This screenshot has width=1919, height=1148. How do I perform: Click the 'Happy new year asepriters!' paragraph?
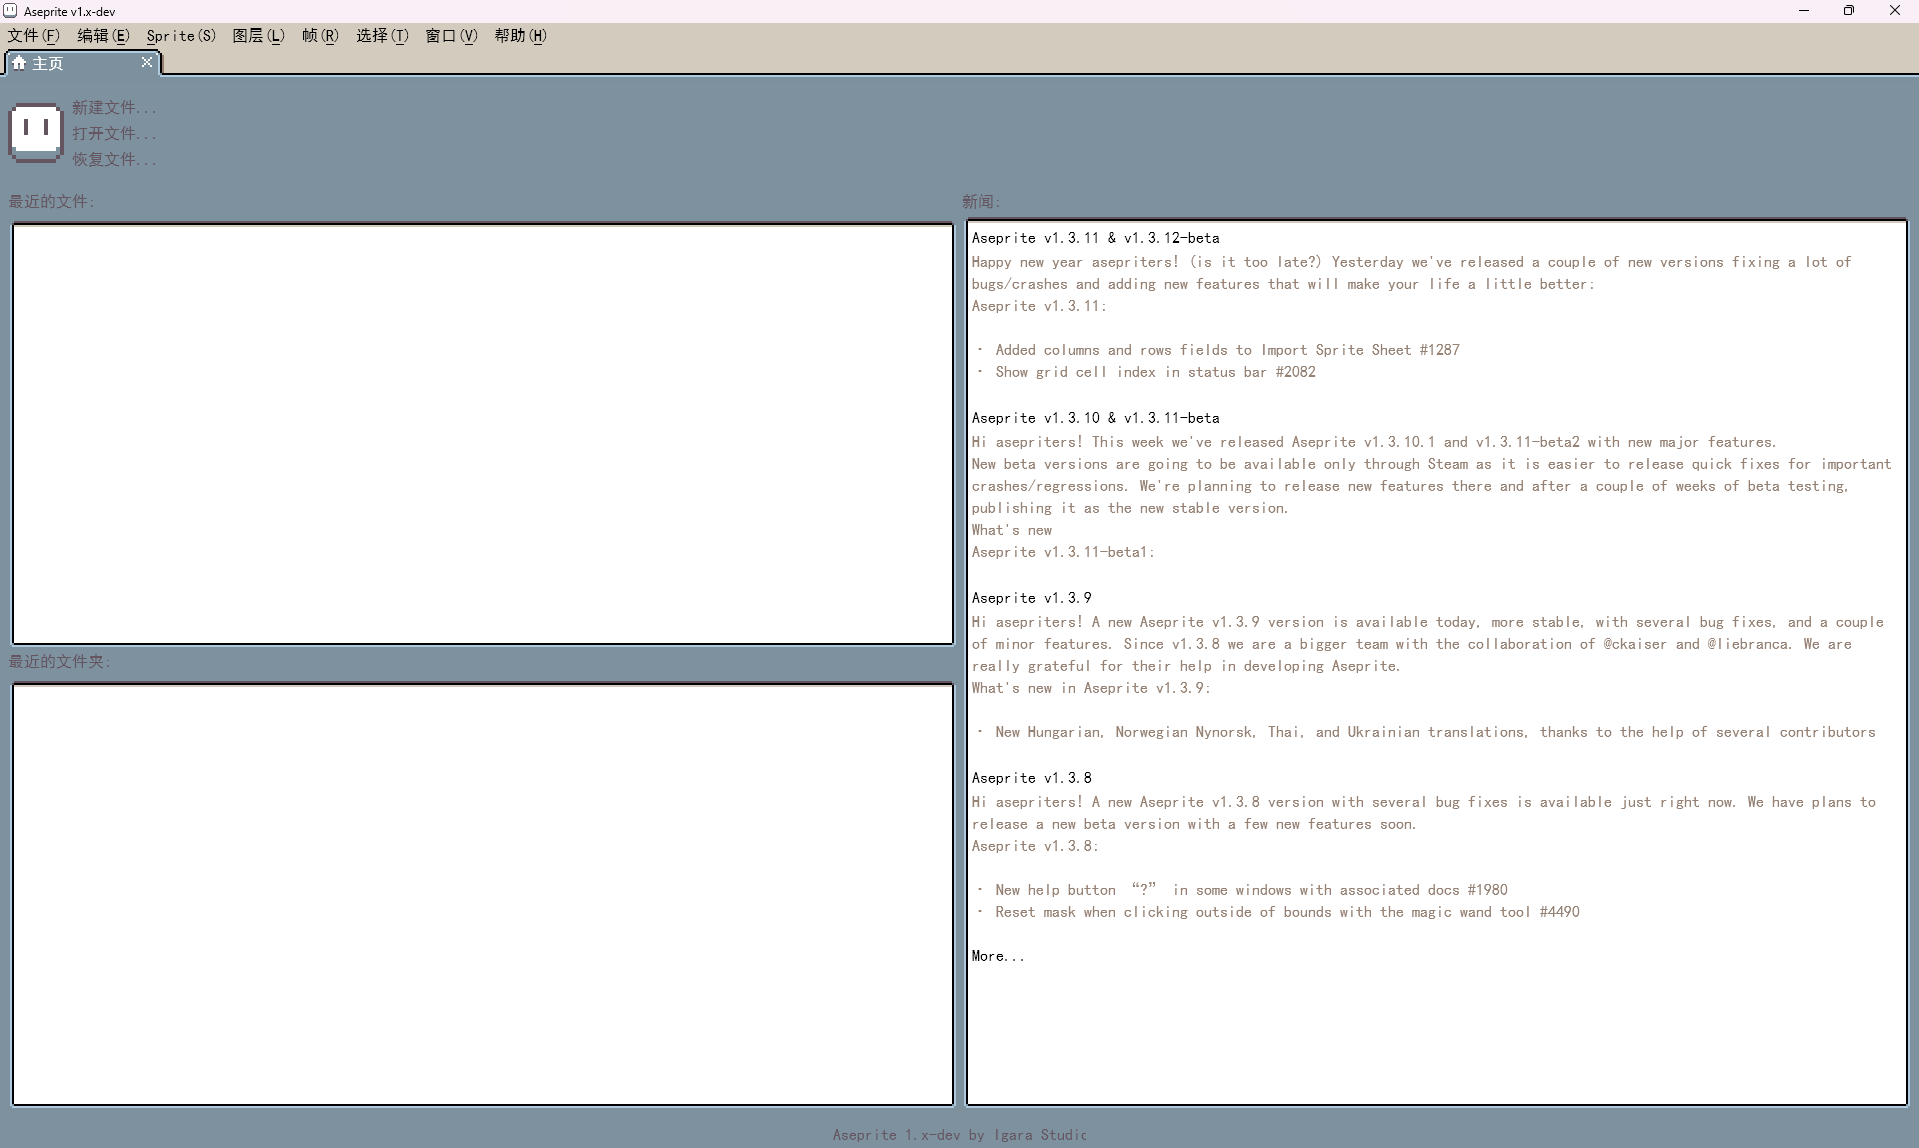pyautogui.click(x=1411, y=273)
